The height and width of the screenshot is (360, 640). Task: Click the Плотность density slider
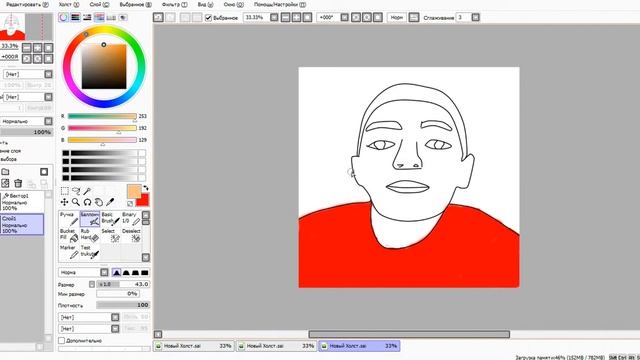[x=123, y=305]
